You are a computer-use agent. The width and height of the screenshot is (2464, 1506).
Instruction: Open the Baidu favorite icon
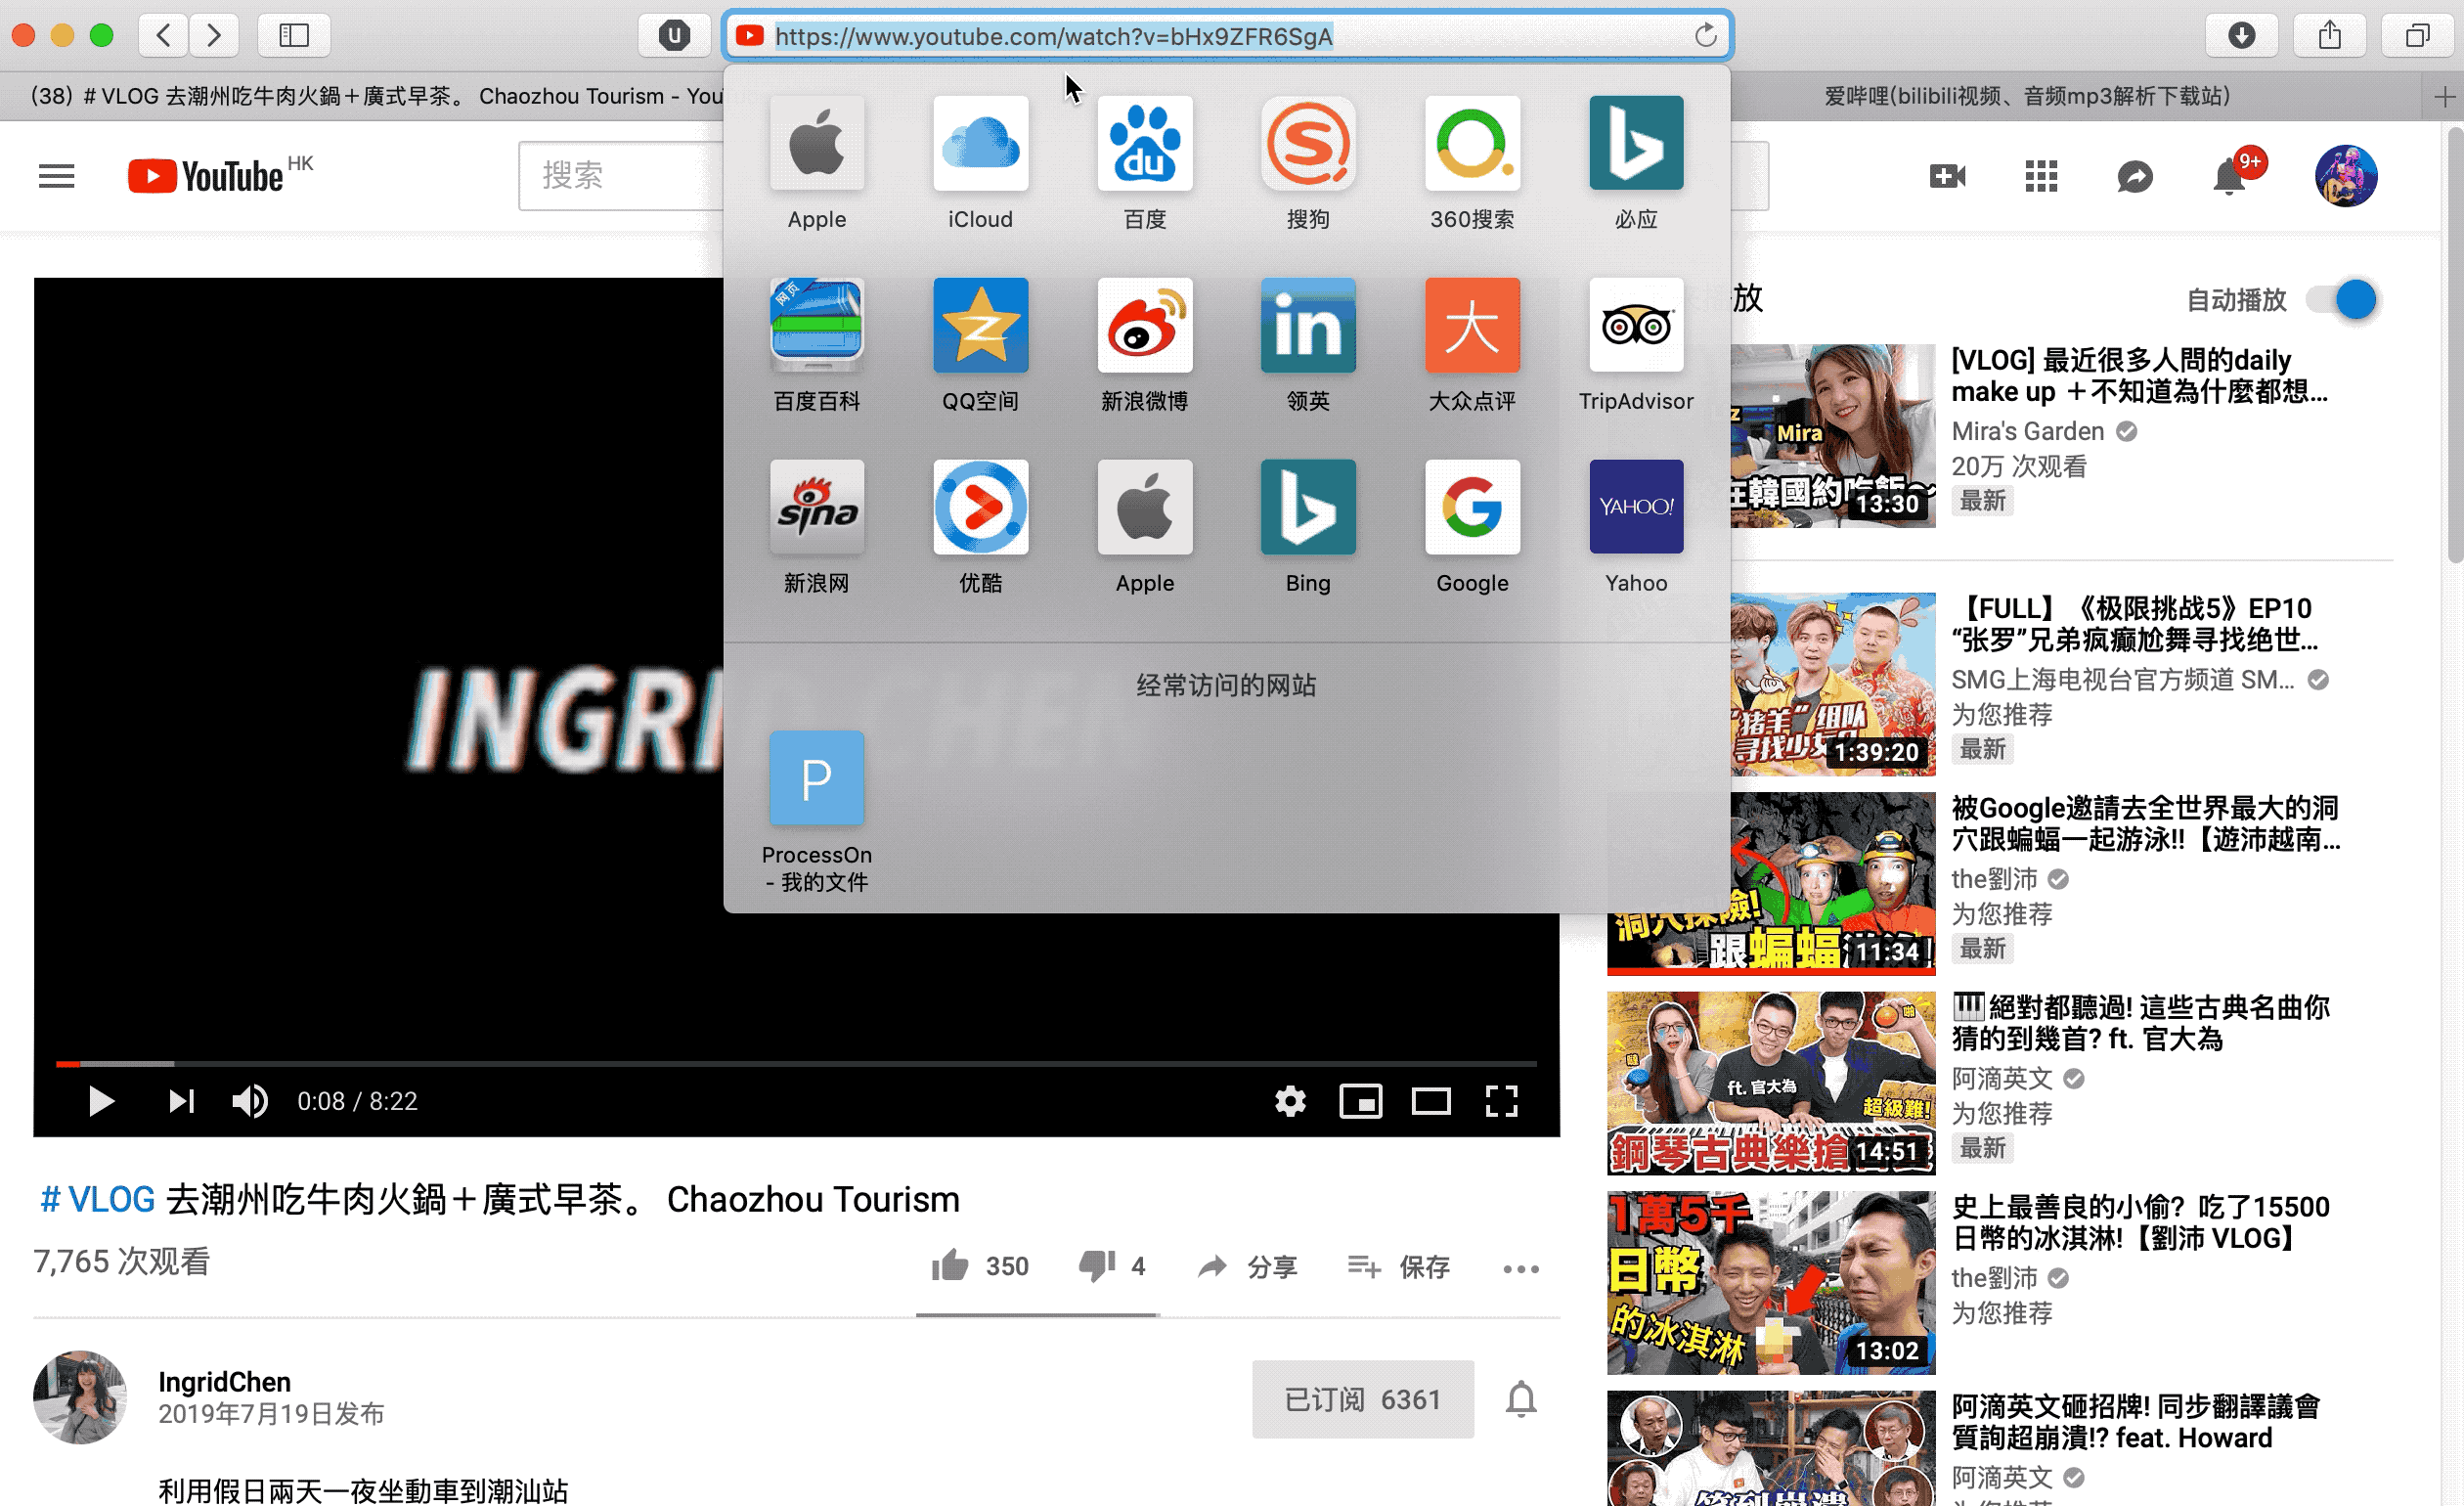1144,144
